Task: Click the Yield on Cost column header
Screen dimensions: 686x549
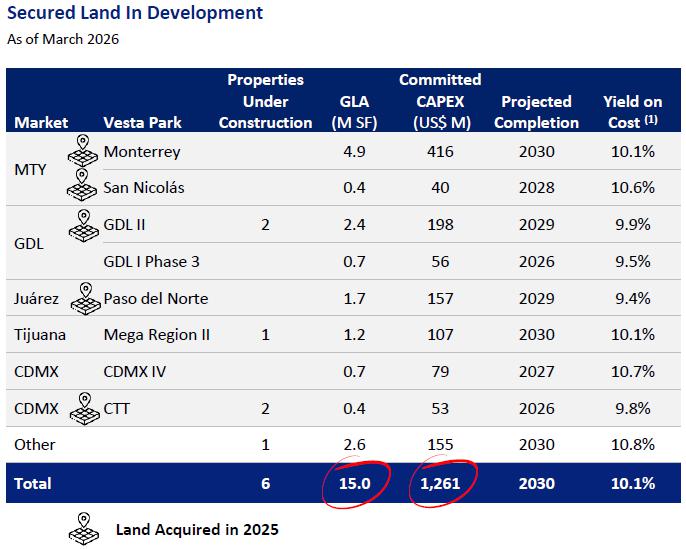Action: pyautogui.click(x=633, y=112)
